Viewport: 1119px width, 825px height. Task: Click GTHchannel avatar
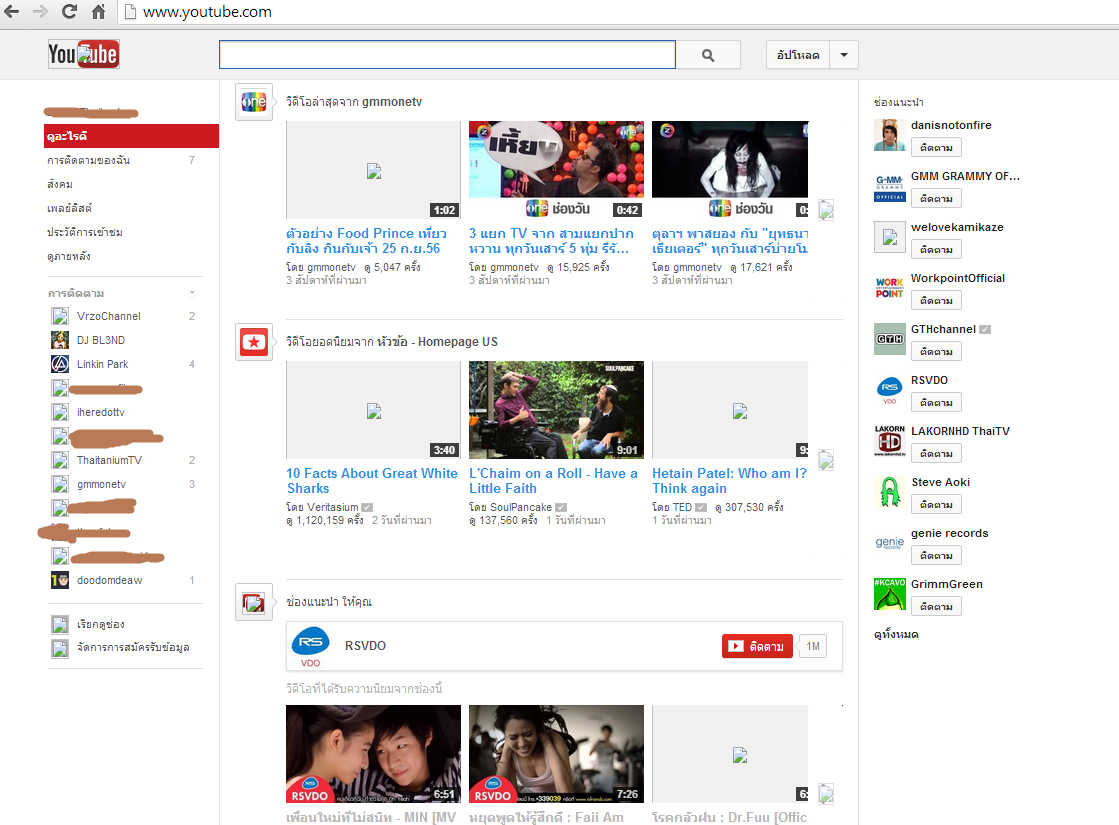890,340
